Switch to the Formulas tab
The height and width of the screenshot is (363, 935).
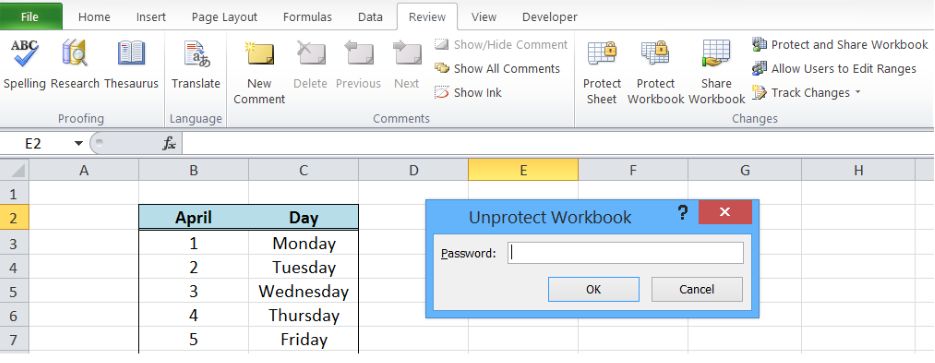[x=307, y=17]
